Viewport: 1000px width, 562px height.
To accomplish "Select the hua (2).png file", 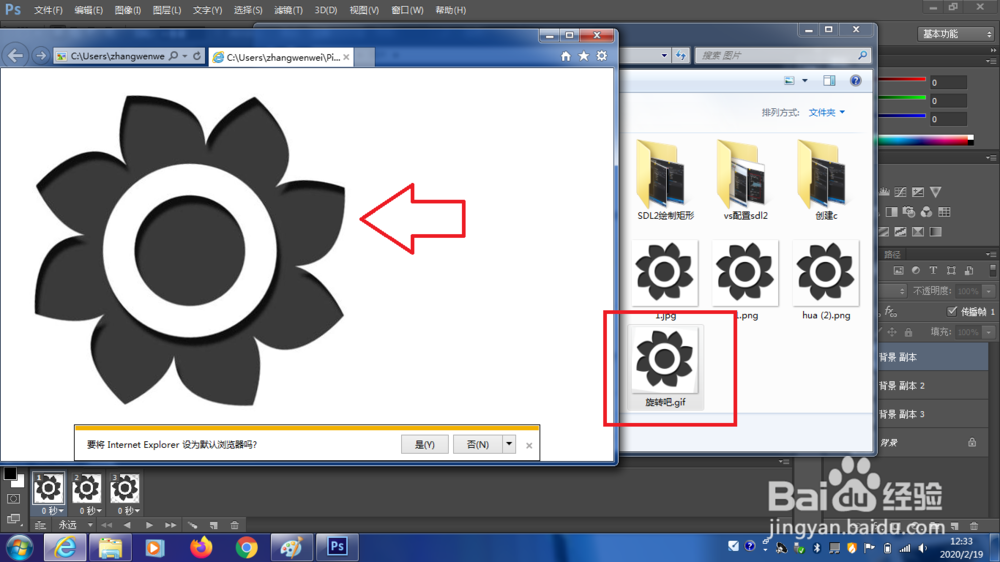I will [826, 279].
